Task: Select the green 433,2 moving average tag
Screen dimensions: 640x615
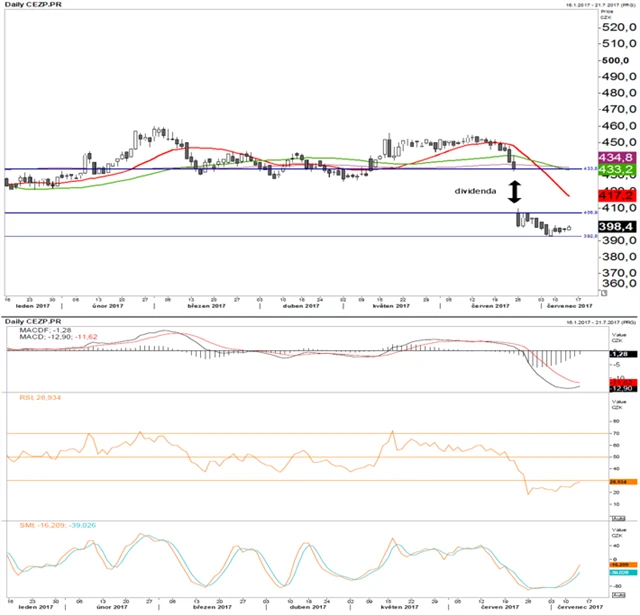Action: click(616, 171)
